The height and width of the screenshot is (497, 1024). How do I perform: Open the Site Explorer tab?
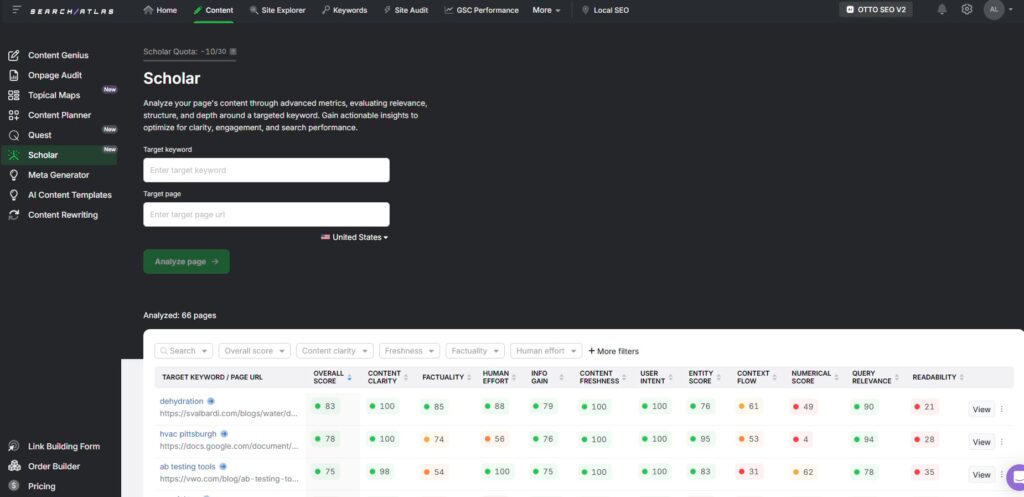(x=278, y=10)
